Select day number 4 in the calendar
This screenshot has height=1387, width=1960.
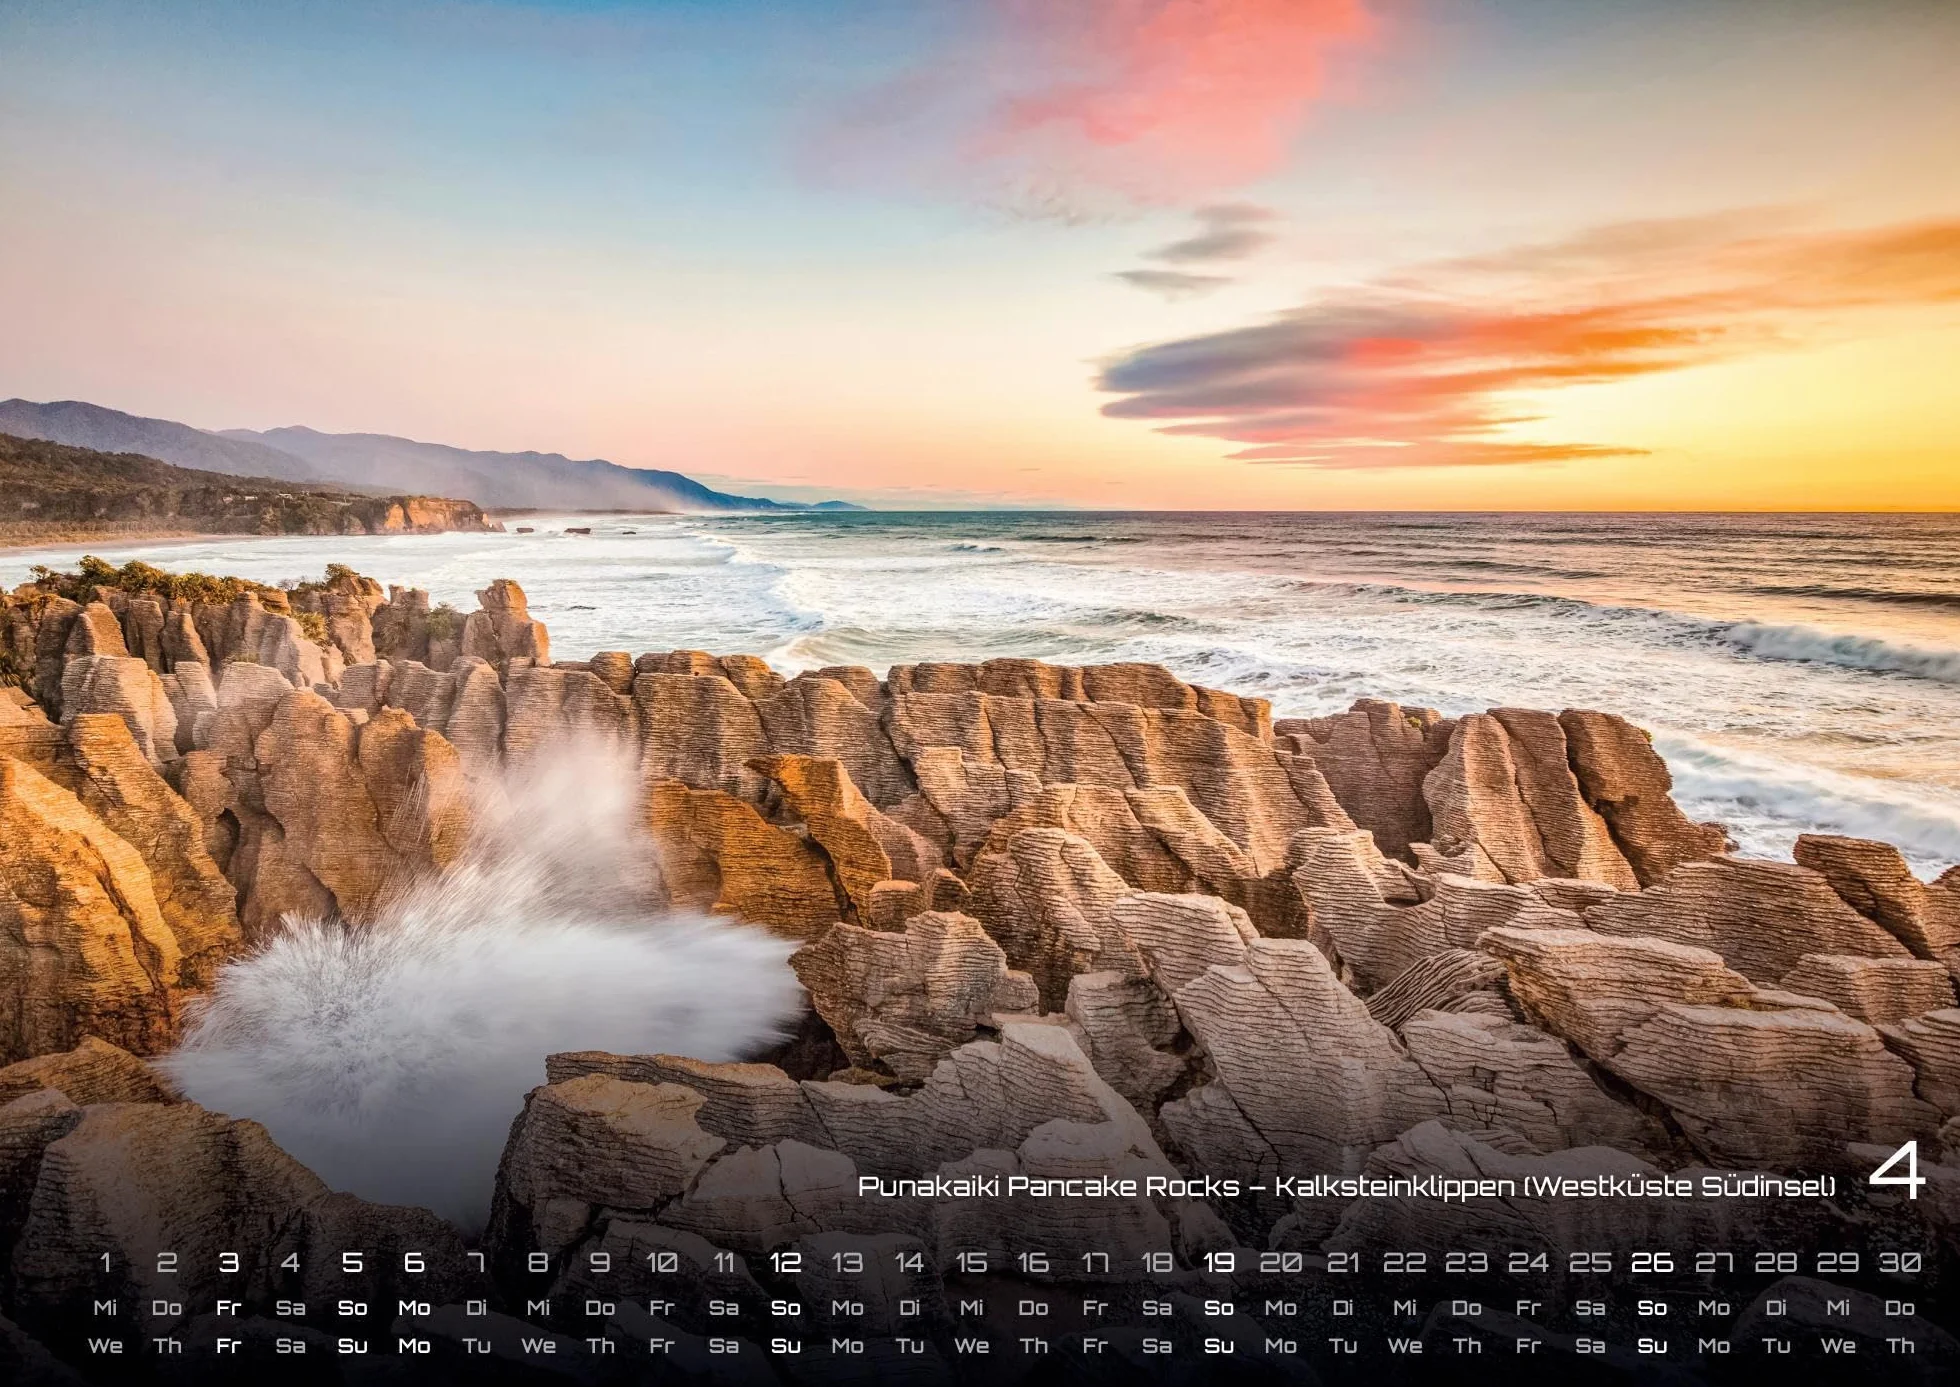[x=290, y=1263]
